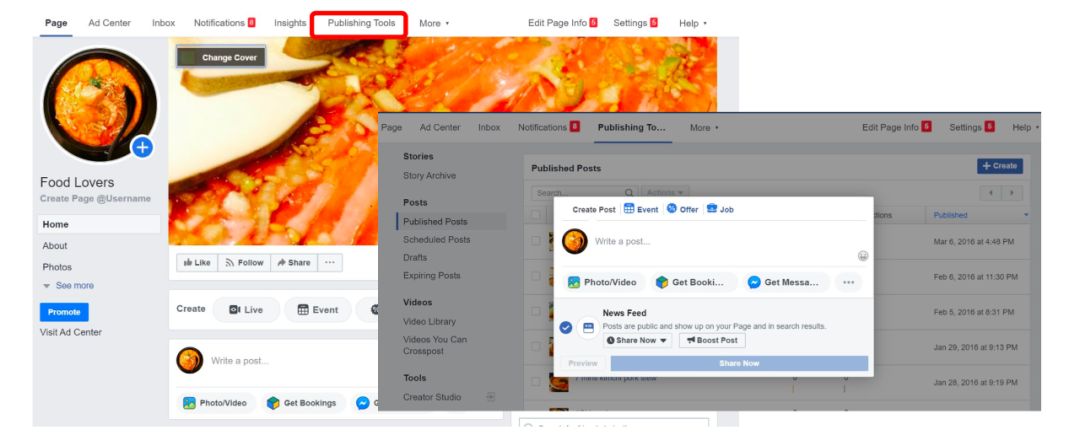Click the Follow button under the cover photo

244,262
